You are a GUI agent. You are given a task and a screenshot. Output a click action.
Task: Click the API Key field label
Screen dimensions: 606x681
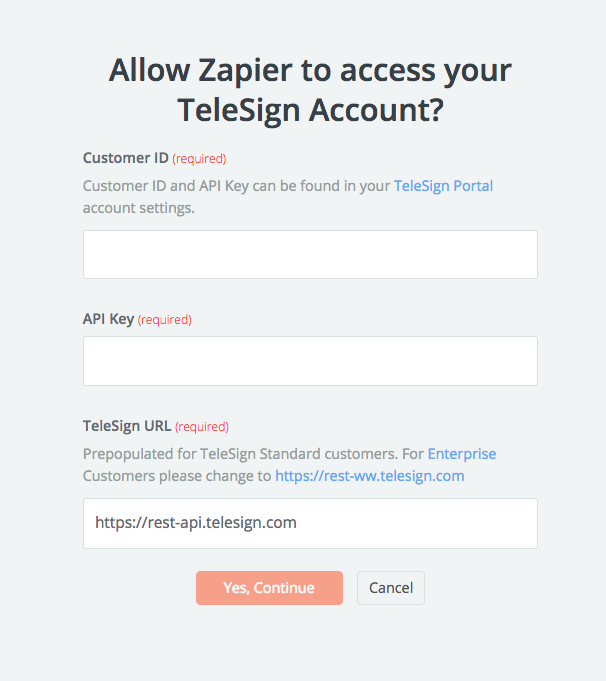click(x=108, y=319)
